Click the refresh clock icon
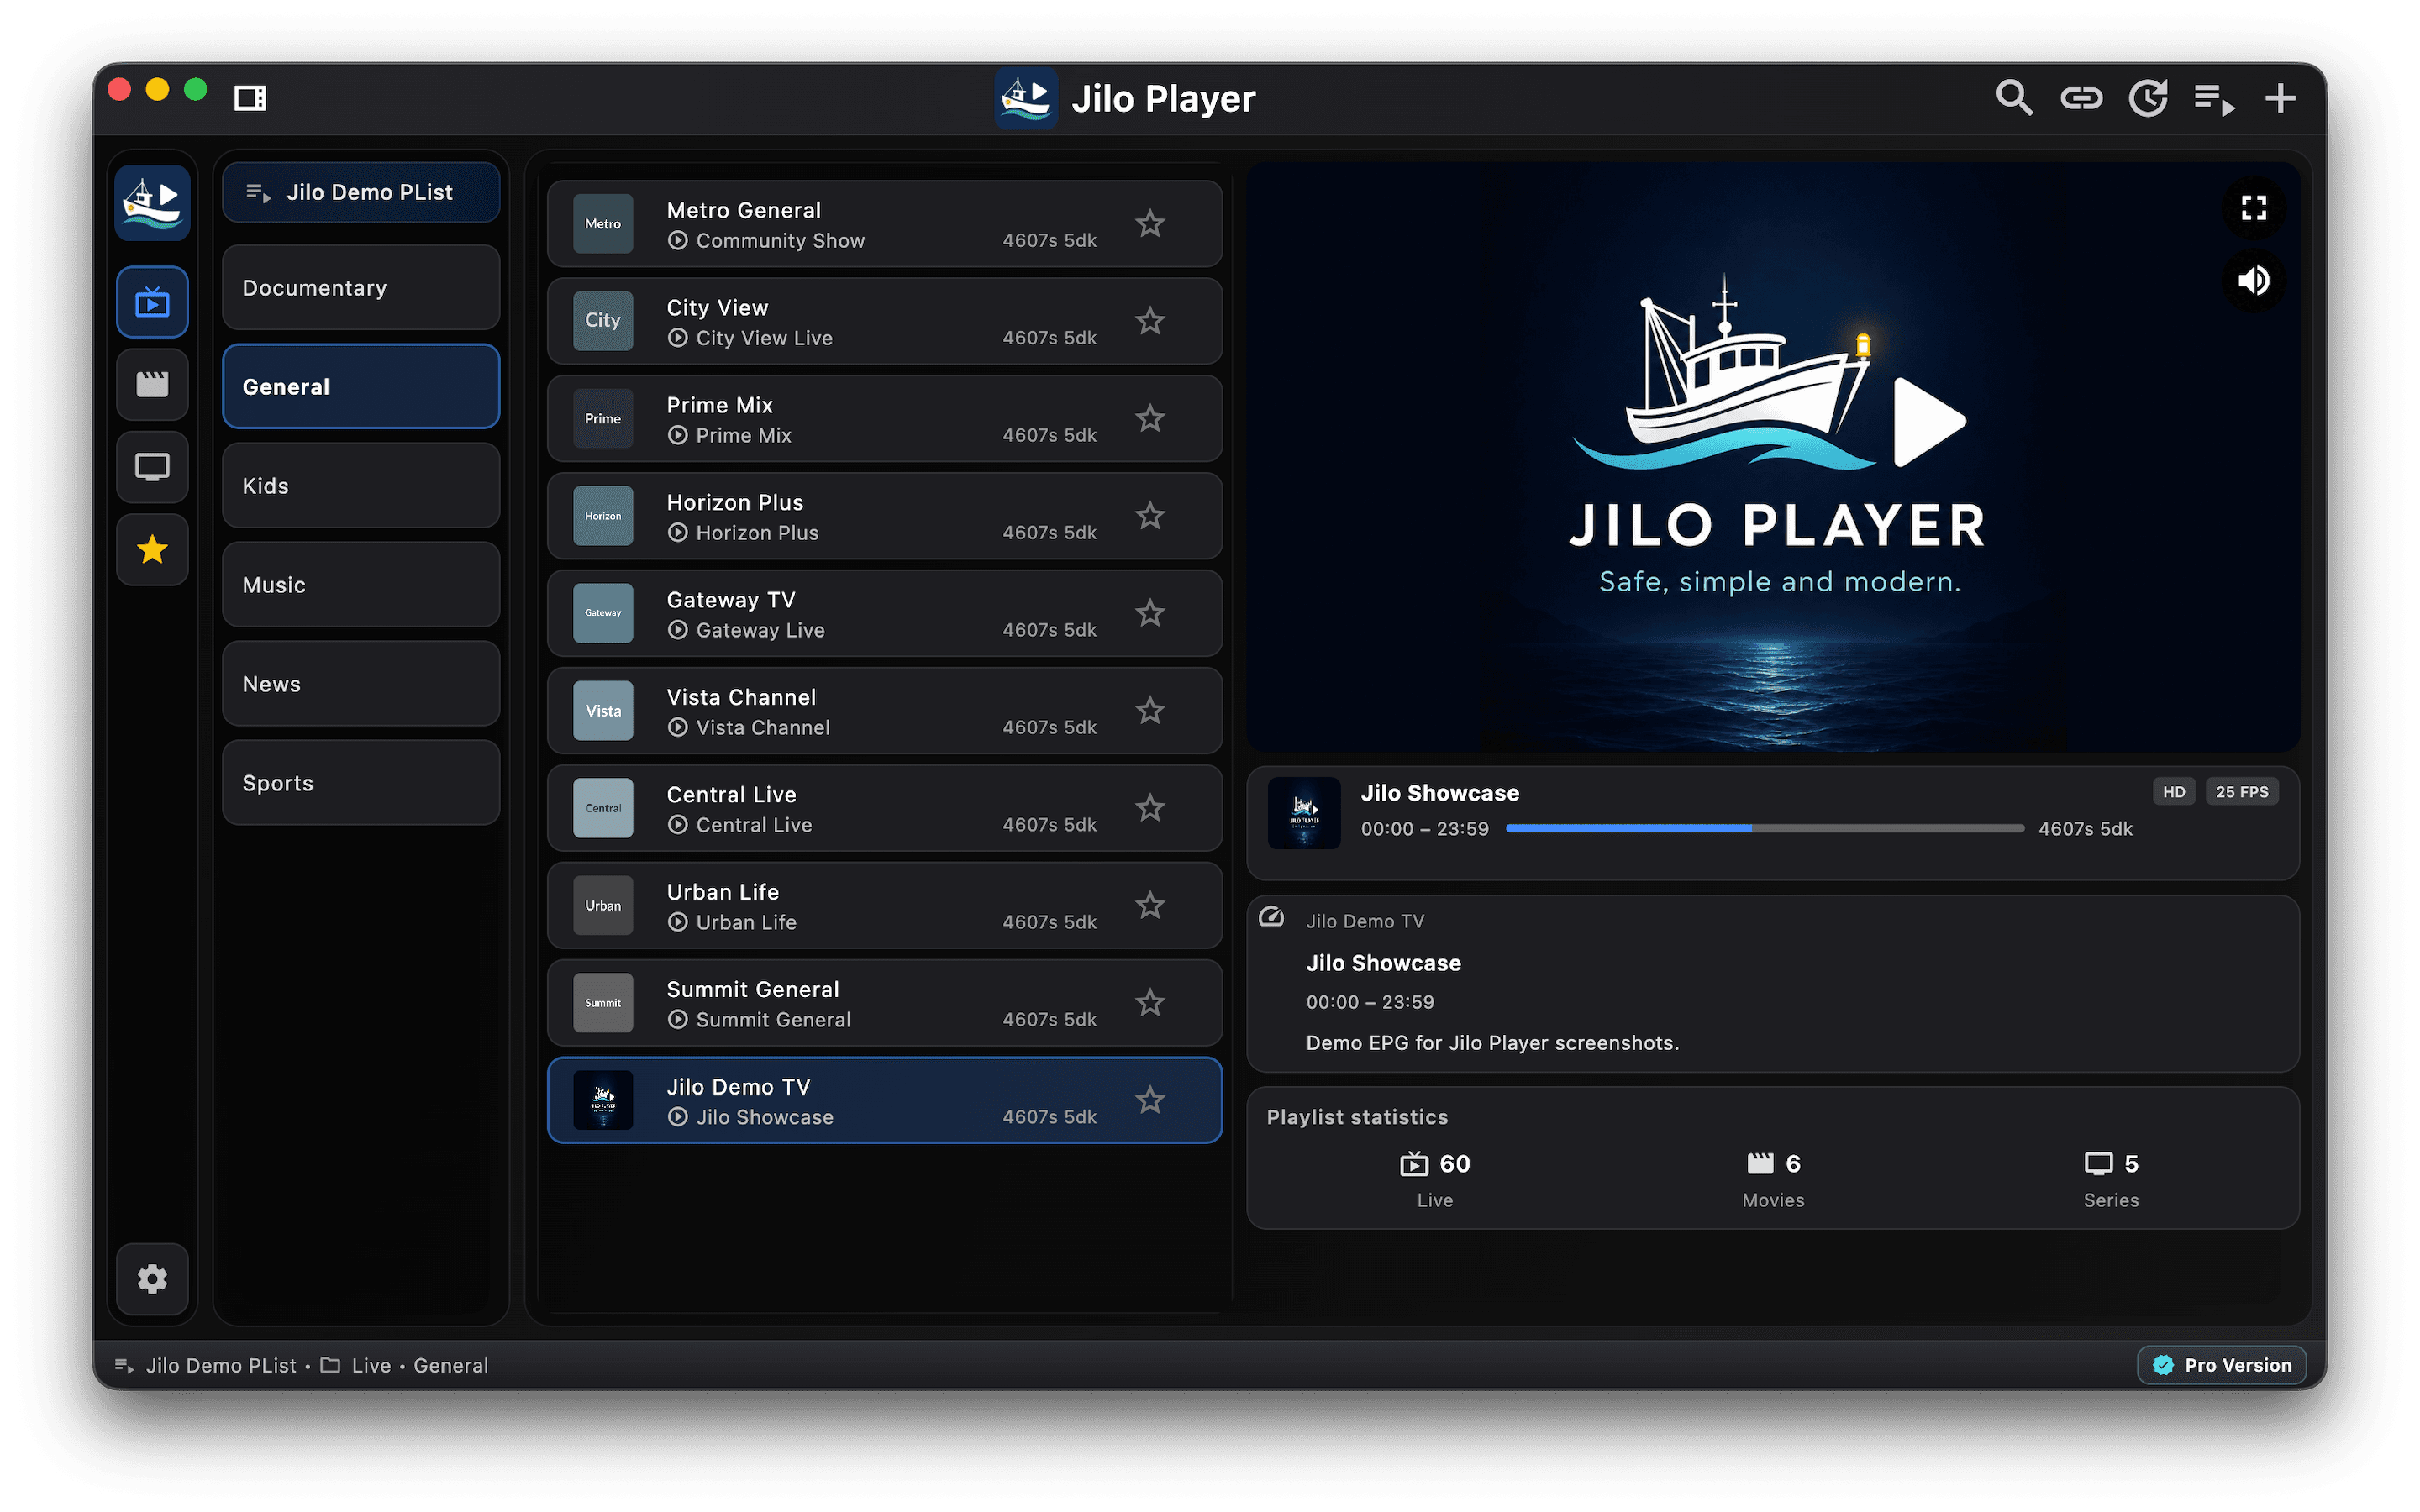 tap(2148, 98)
